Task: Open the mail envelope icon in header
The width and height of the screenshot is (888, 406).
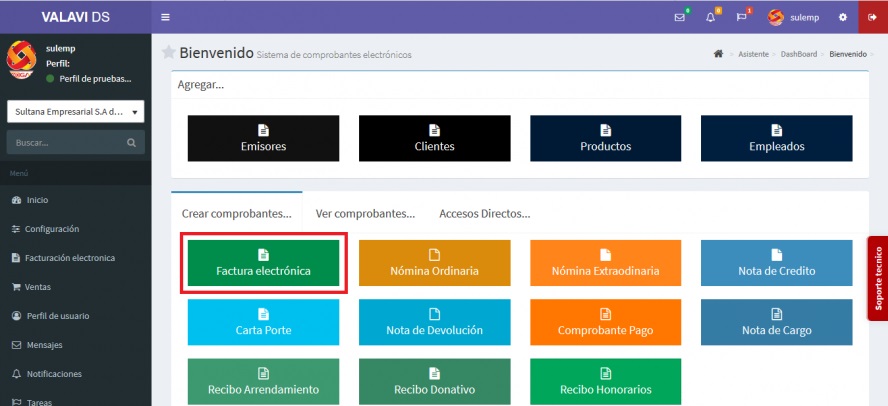Action: 680,17
